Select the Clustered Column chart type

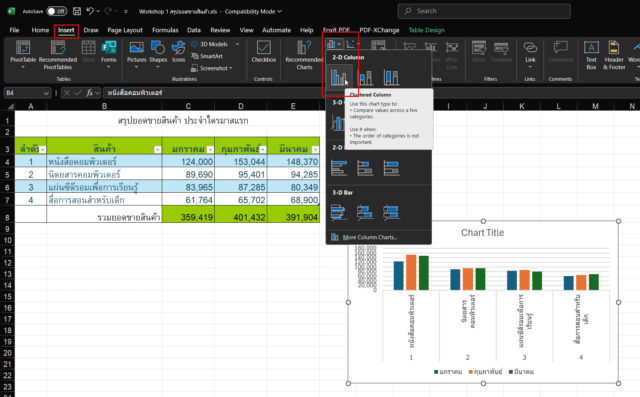tap(339, 77)
